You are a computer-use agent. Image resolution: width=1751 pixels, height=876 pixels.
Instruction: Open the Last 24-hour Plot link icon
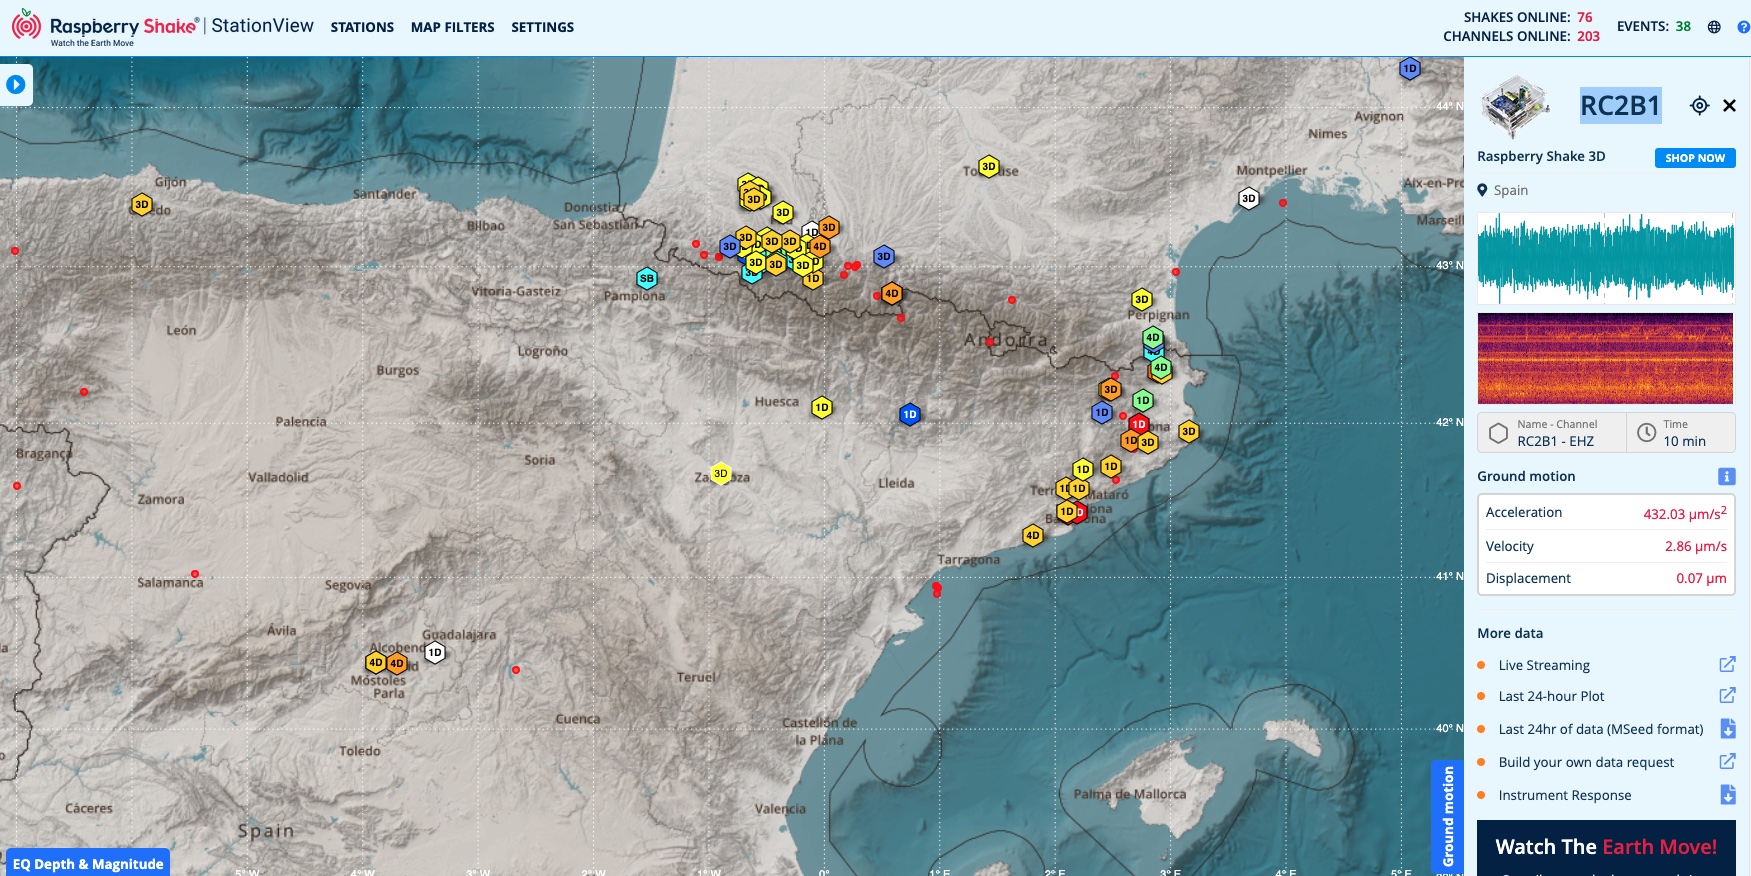coord(1727,696)
